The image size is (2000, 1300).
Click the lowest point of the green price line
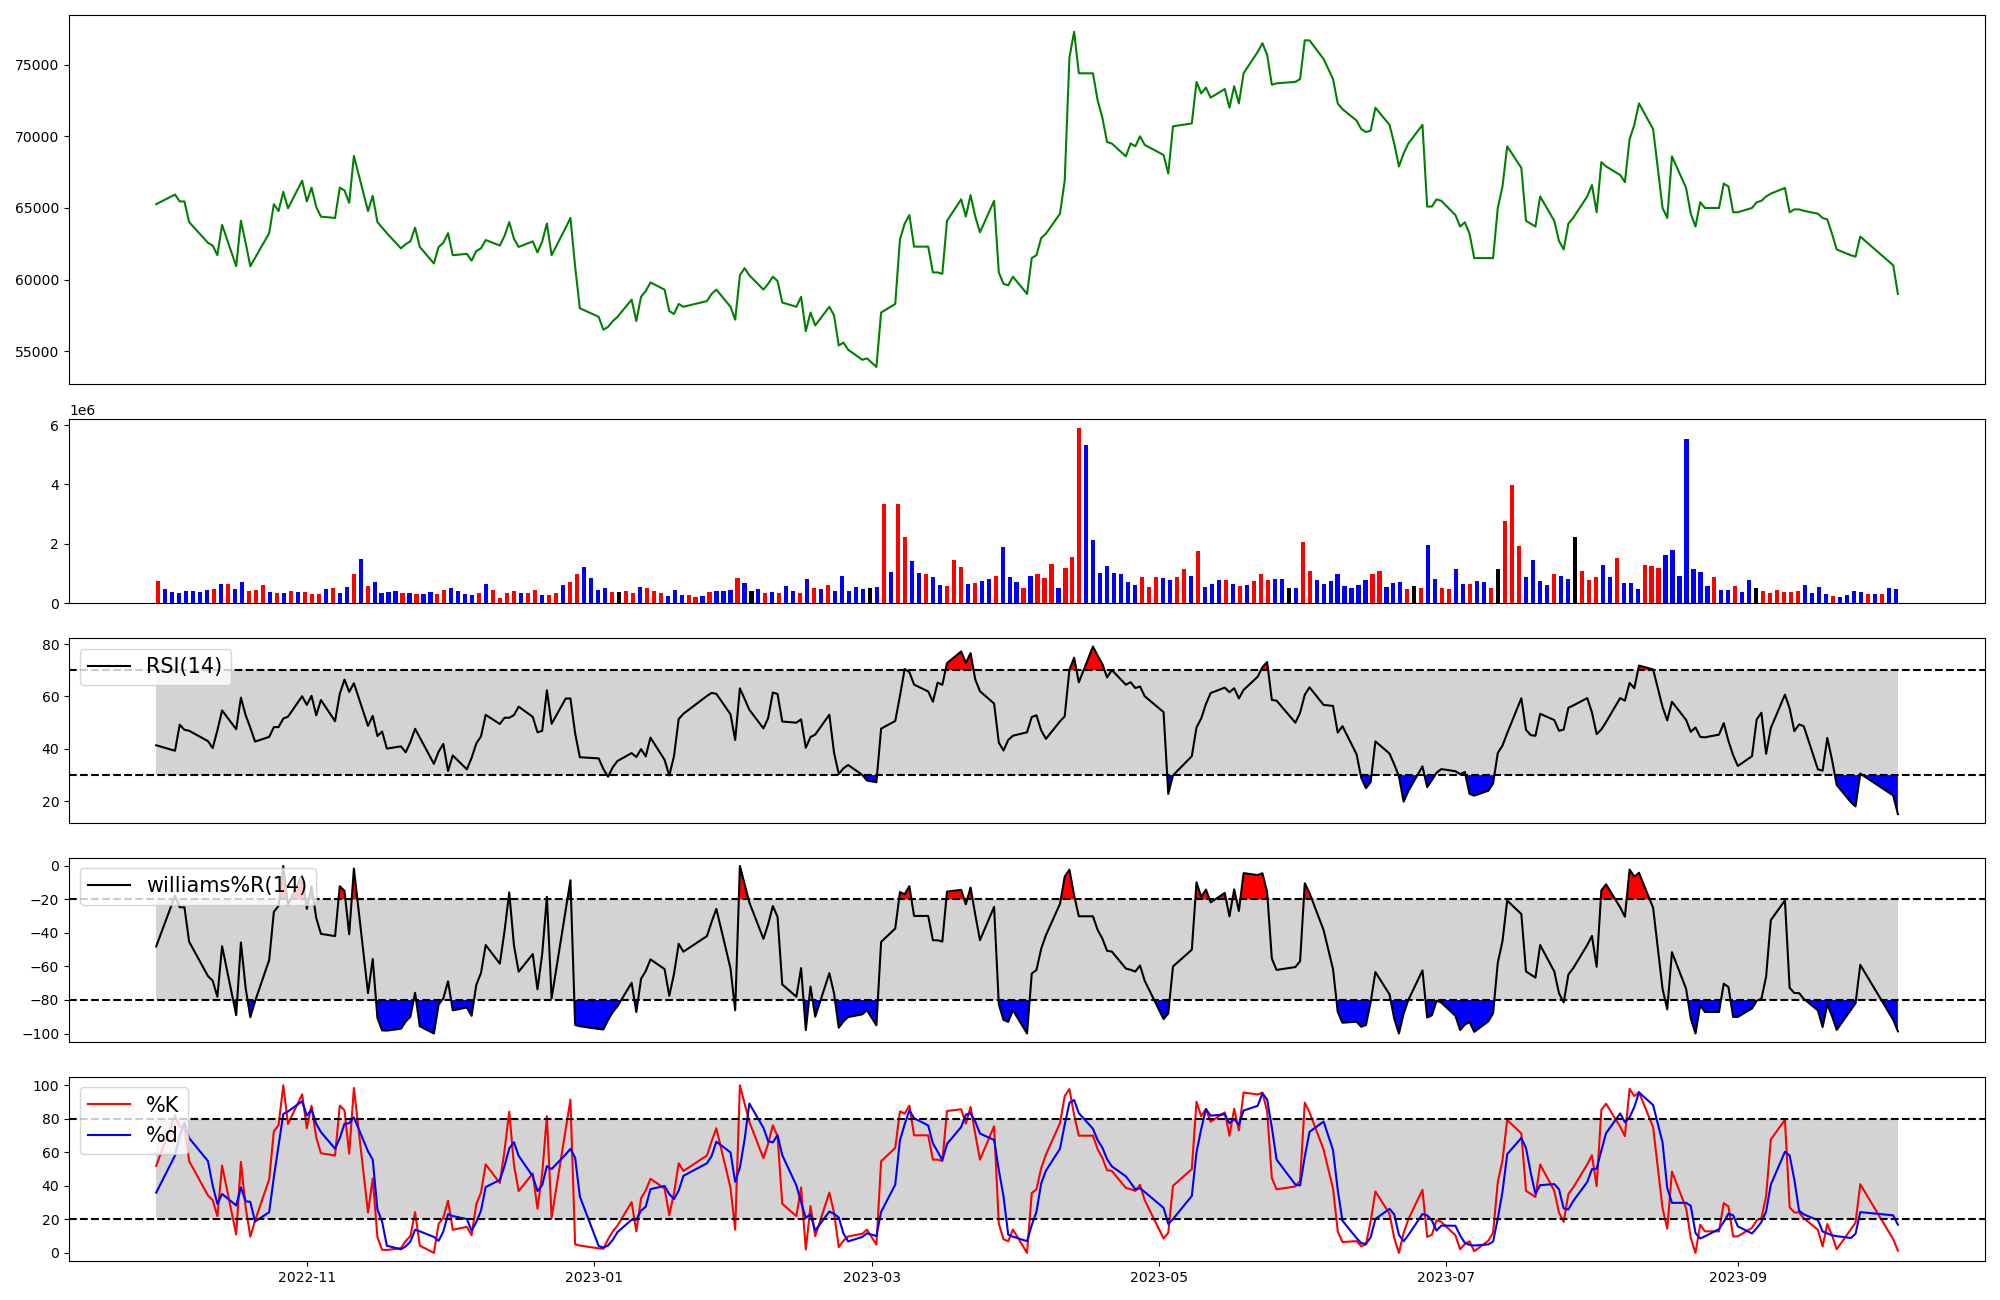click(x=876, y=366)
